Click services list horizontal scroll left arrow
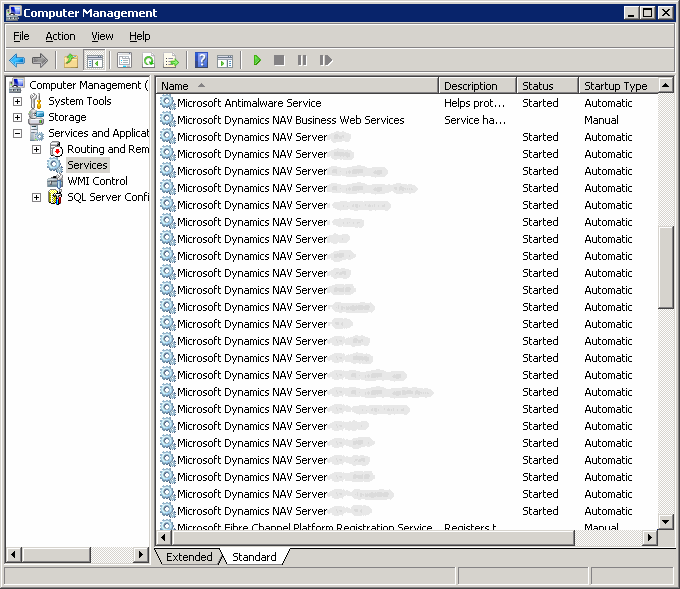Image resolution: width=680 pixels, height=589 pixels. pyautogui.click(x=163, y=538)
